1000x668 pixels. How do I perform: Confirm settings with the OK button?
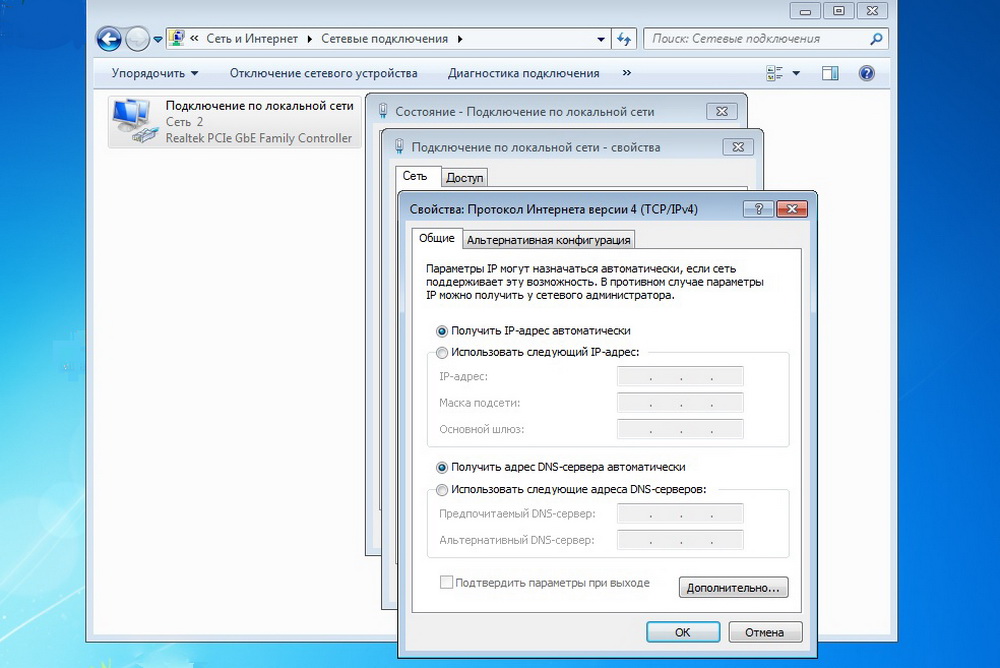[683, 632]
